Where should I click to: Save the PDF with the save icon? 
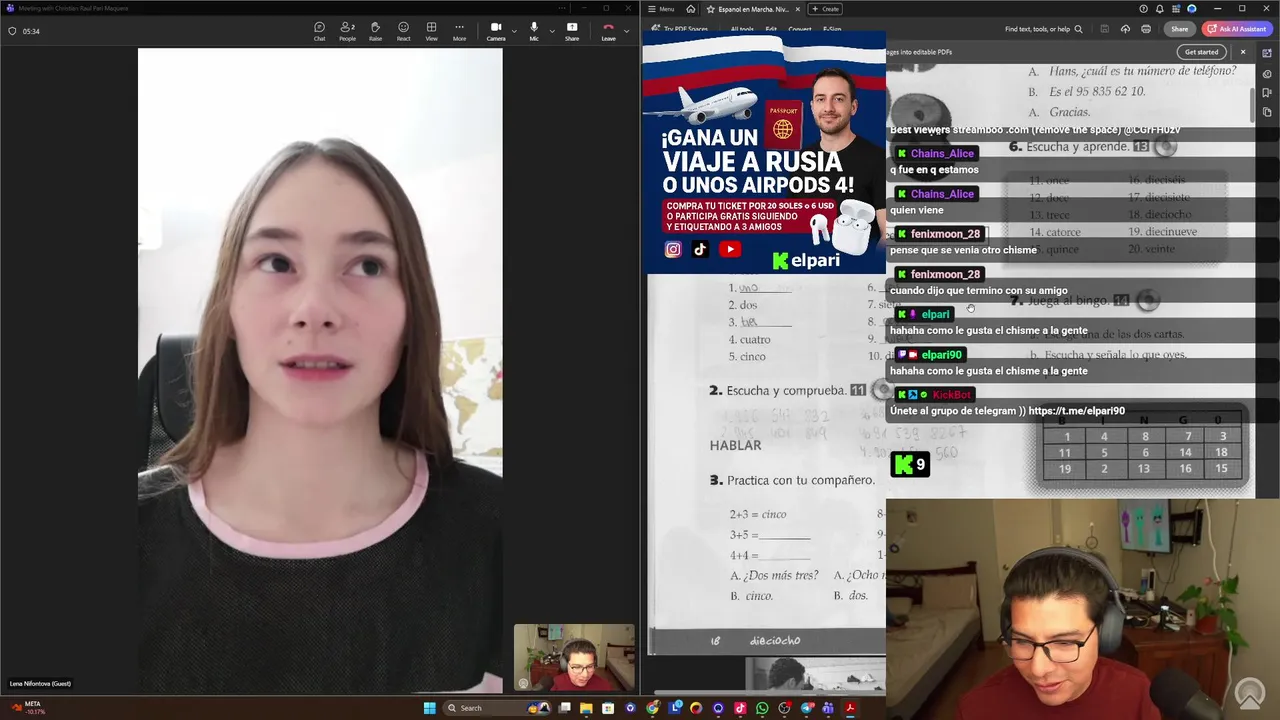[x=1105, y=29]
